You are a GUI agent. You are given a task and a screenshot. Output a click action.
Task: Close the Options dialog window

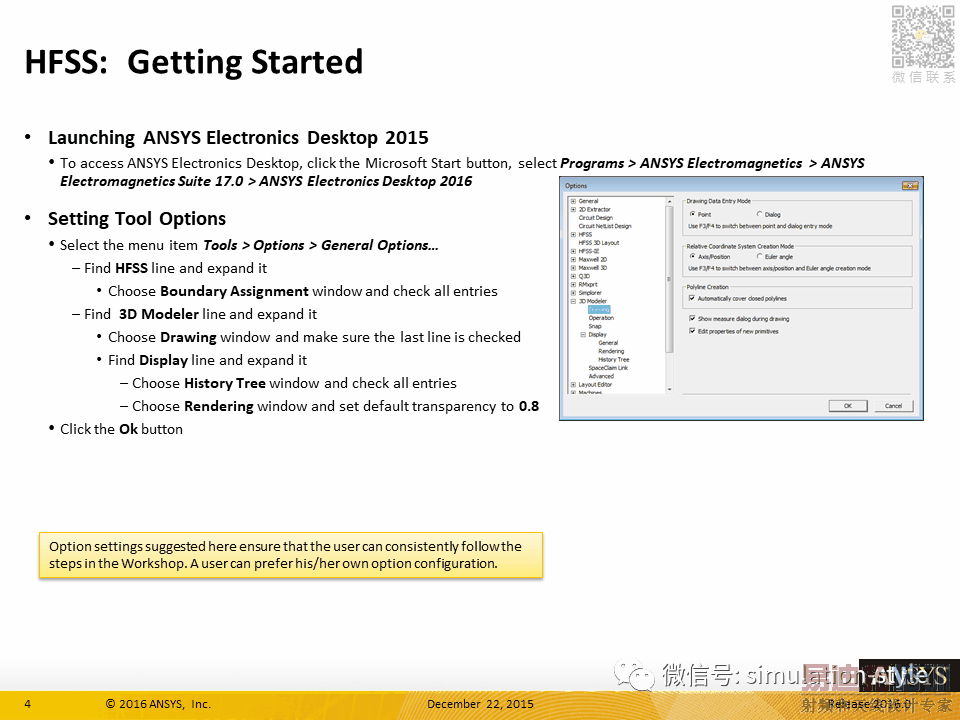tap(909, 186)
